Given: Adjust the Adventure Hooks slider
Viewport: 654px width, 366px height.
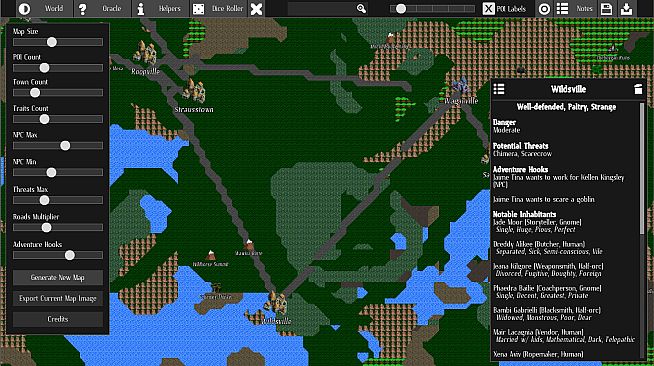Looking at the screenshot, I should [58, 255].
